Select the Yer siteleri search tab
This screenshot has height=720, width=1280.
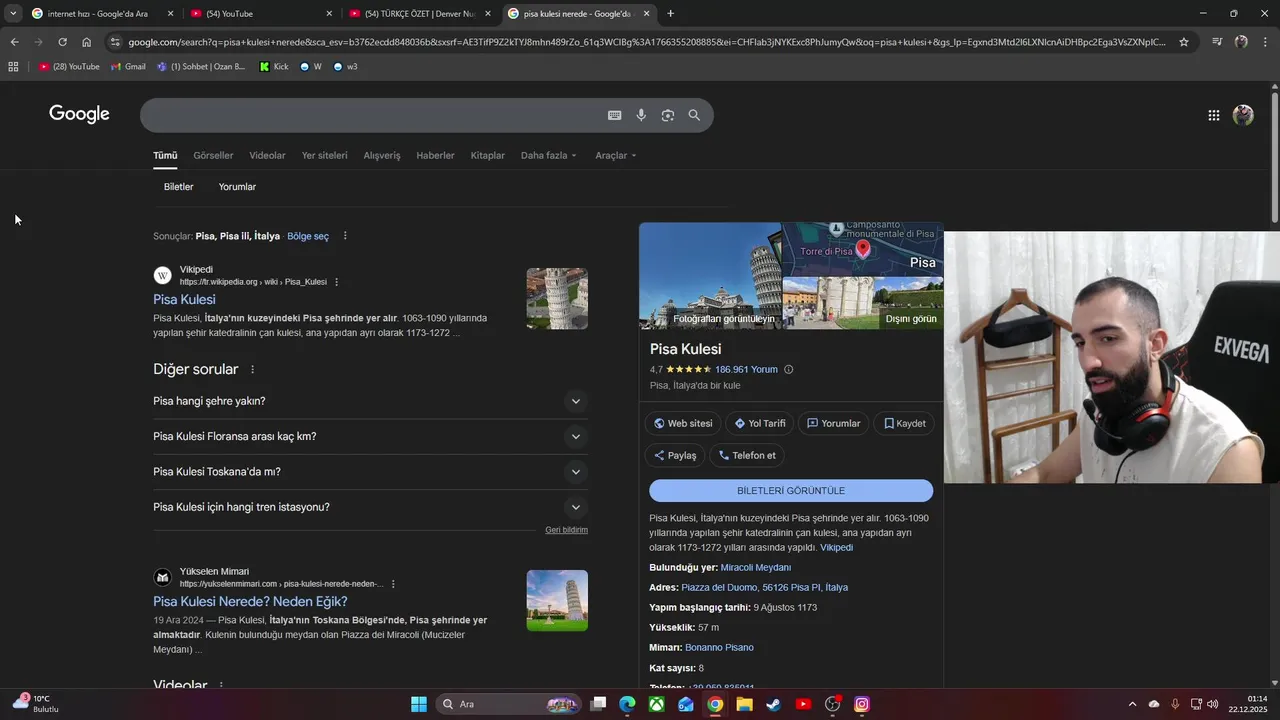tap(325, 155)
